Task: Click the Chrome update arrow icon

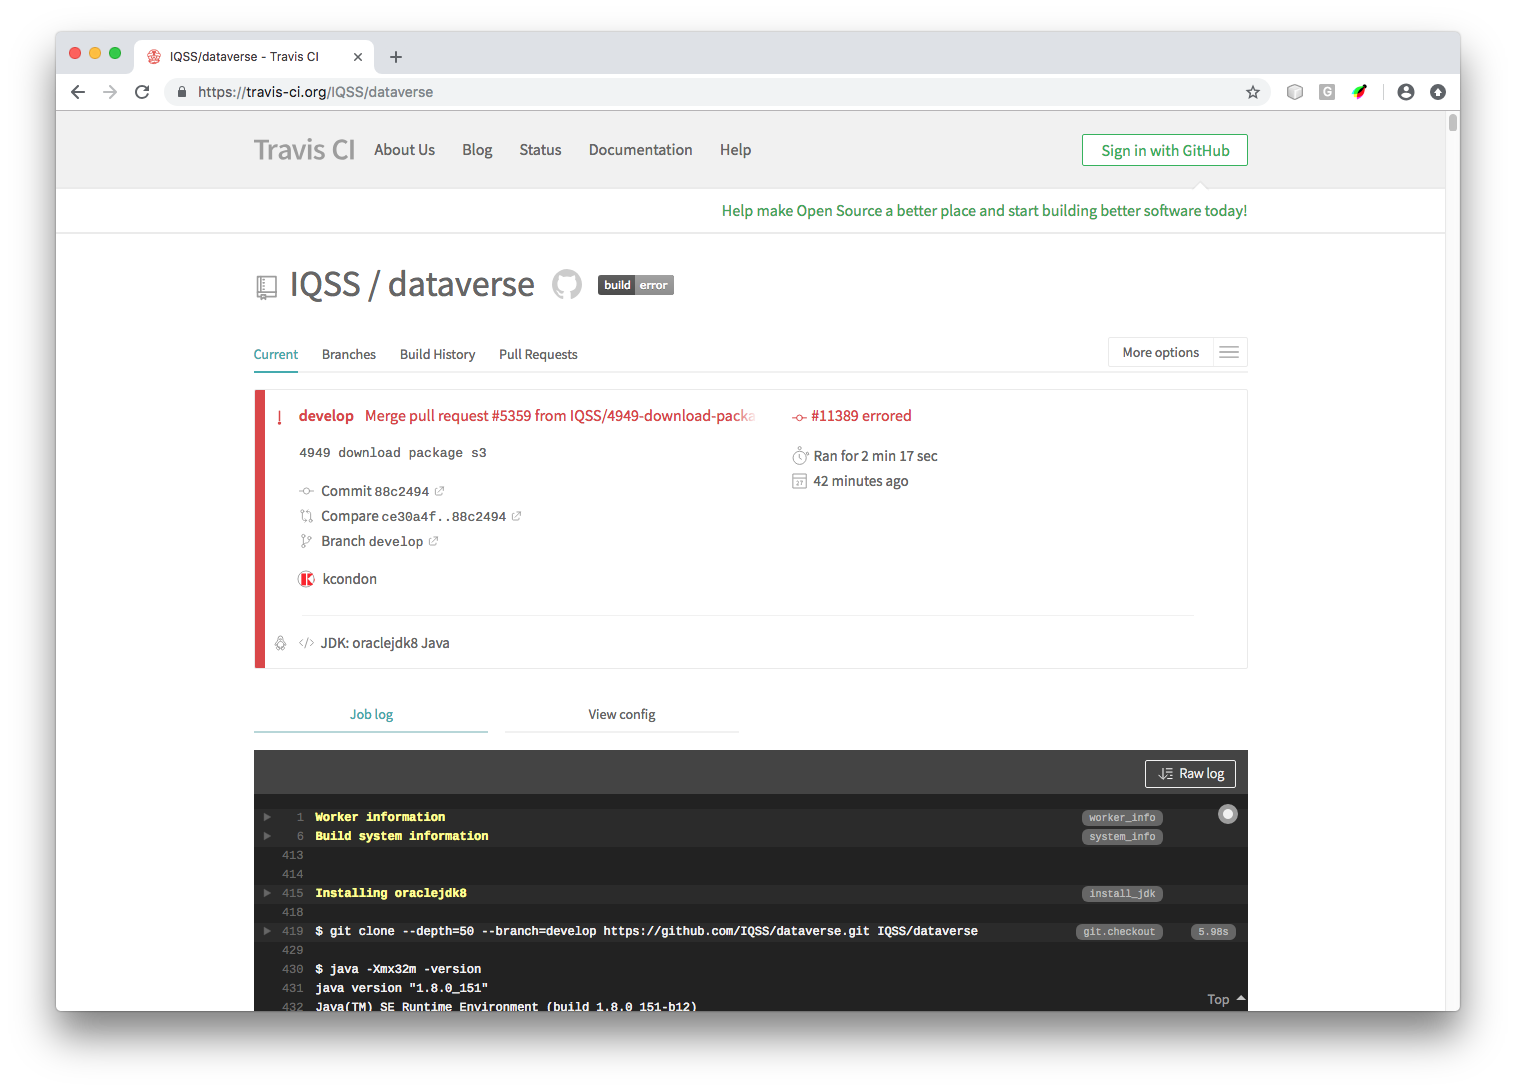Action: click(1438, 92)
